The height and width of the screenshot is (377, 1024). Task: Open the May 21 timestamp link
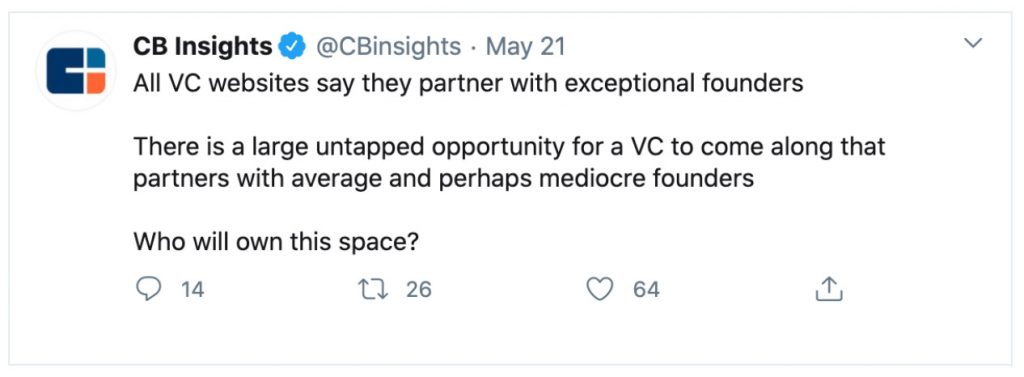coord(526,47)
